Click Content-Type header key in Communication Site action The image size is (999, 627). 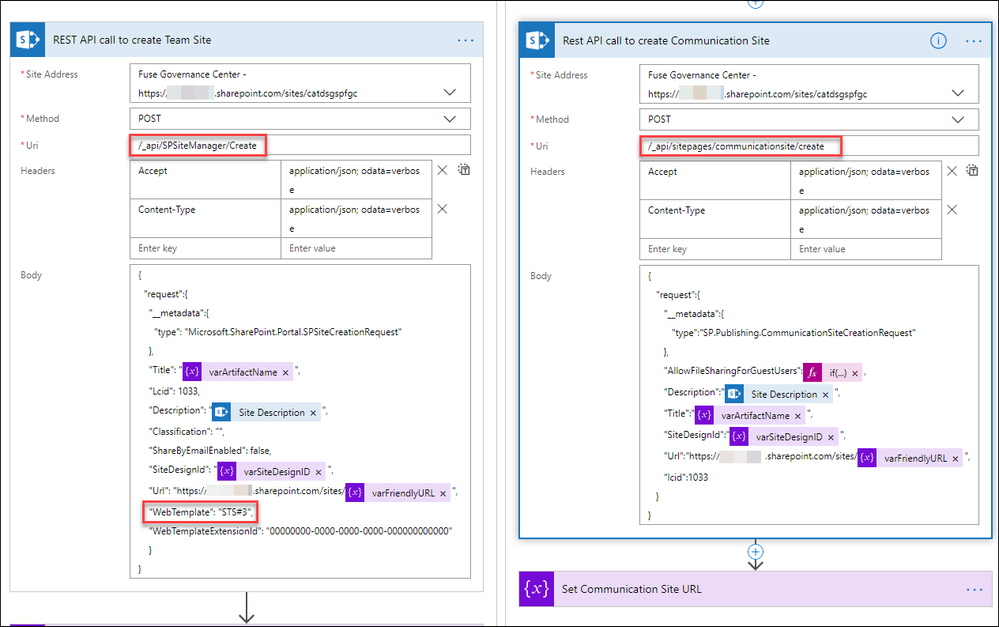point(715,219)
